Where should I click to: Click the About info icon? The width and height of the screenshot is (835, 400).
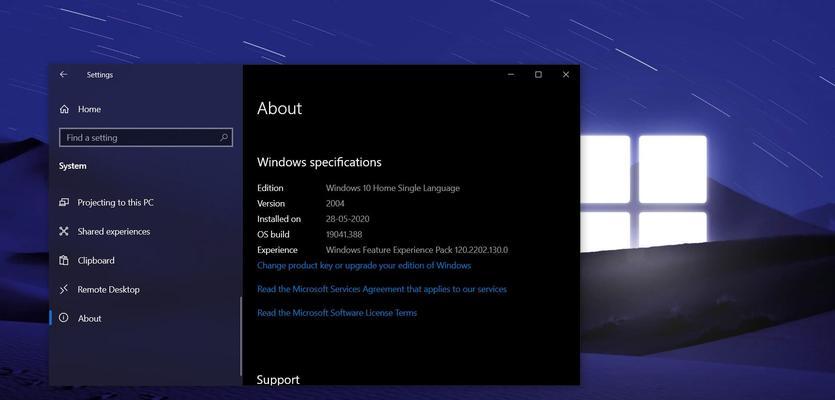64,318
